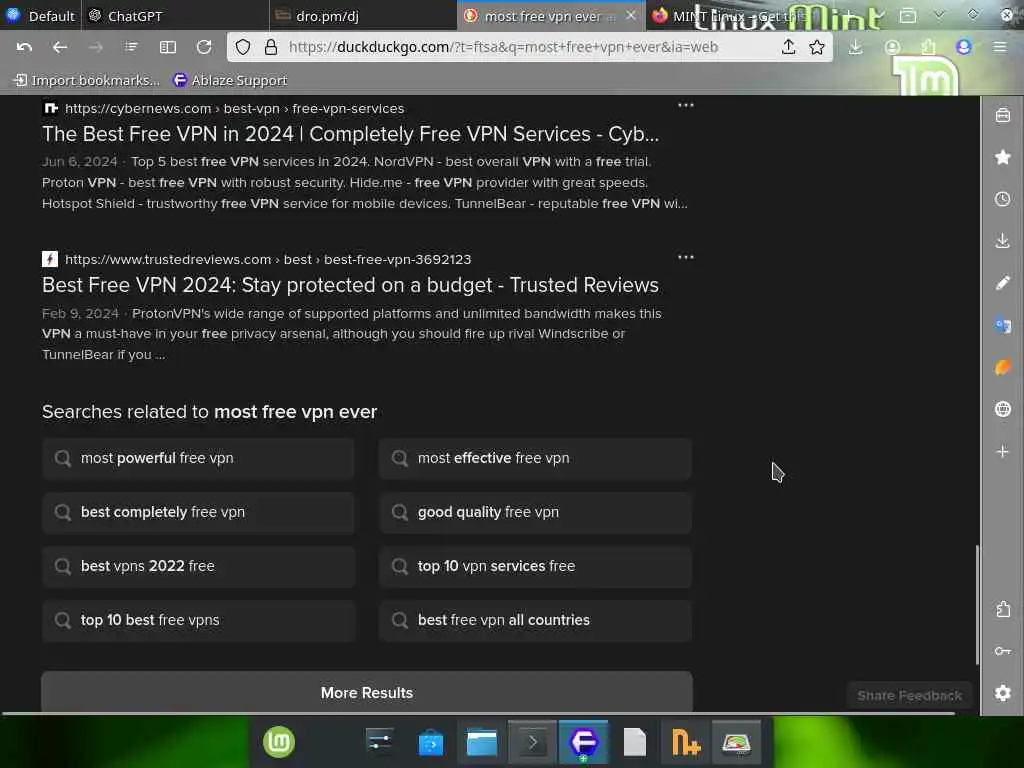Screen dimensions: 1024x768
Task: Search related 'most effective free vpn'
Action: (x=535, y=458)
